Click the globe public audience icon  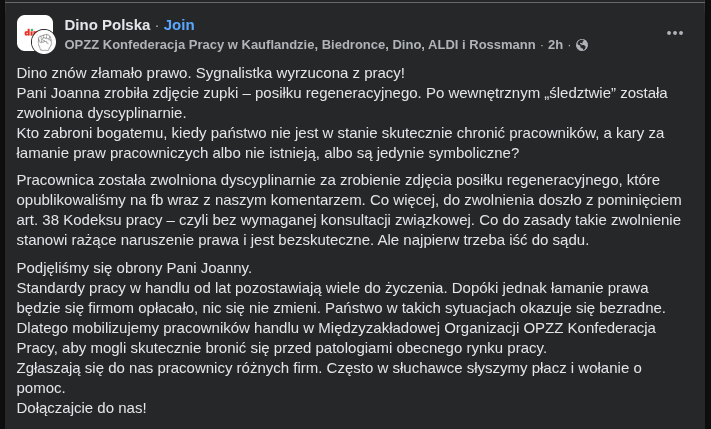[582, 45]
